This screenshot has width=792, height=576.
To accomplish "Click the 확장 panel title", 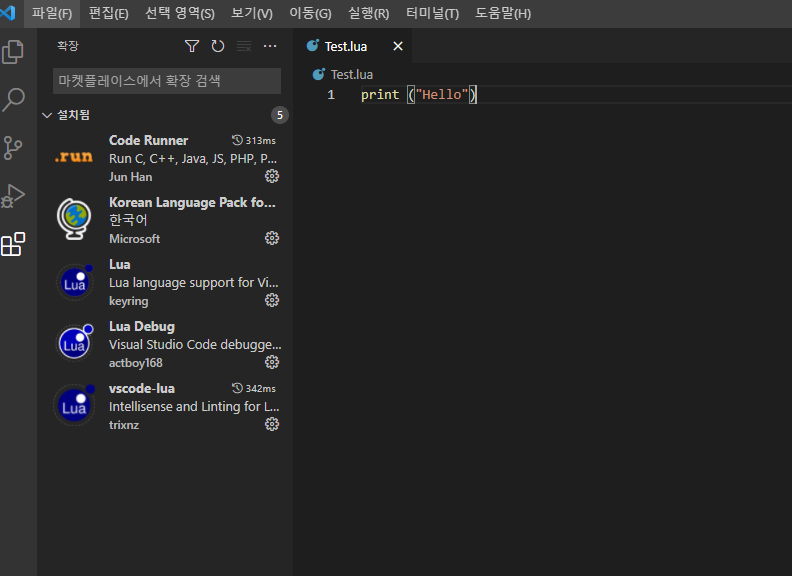I will point(68,46).
